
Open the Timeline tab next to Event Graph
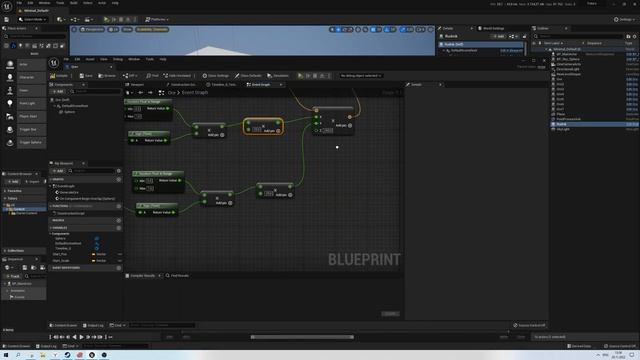point(222,84)
